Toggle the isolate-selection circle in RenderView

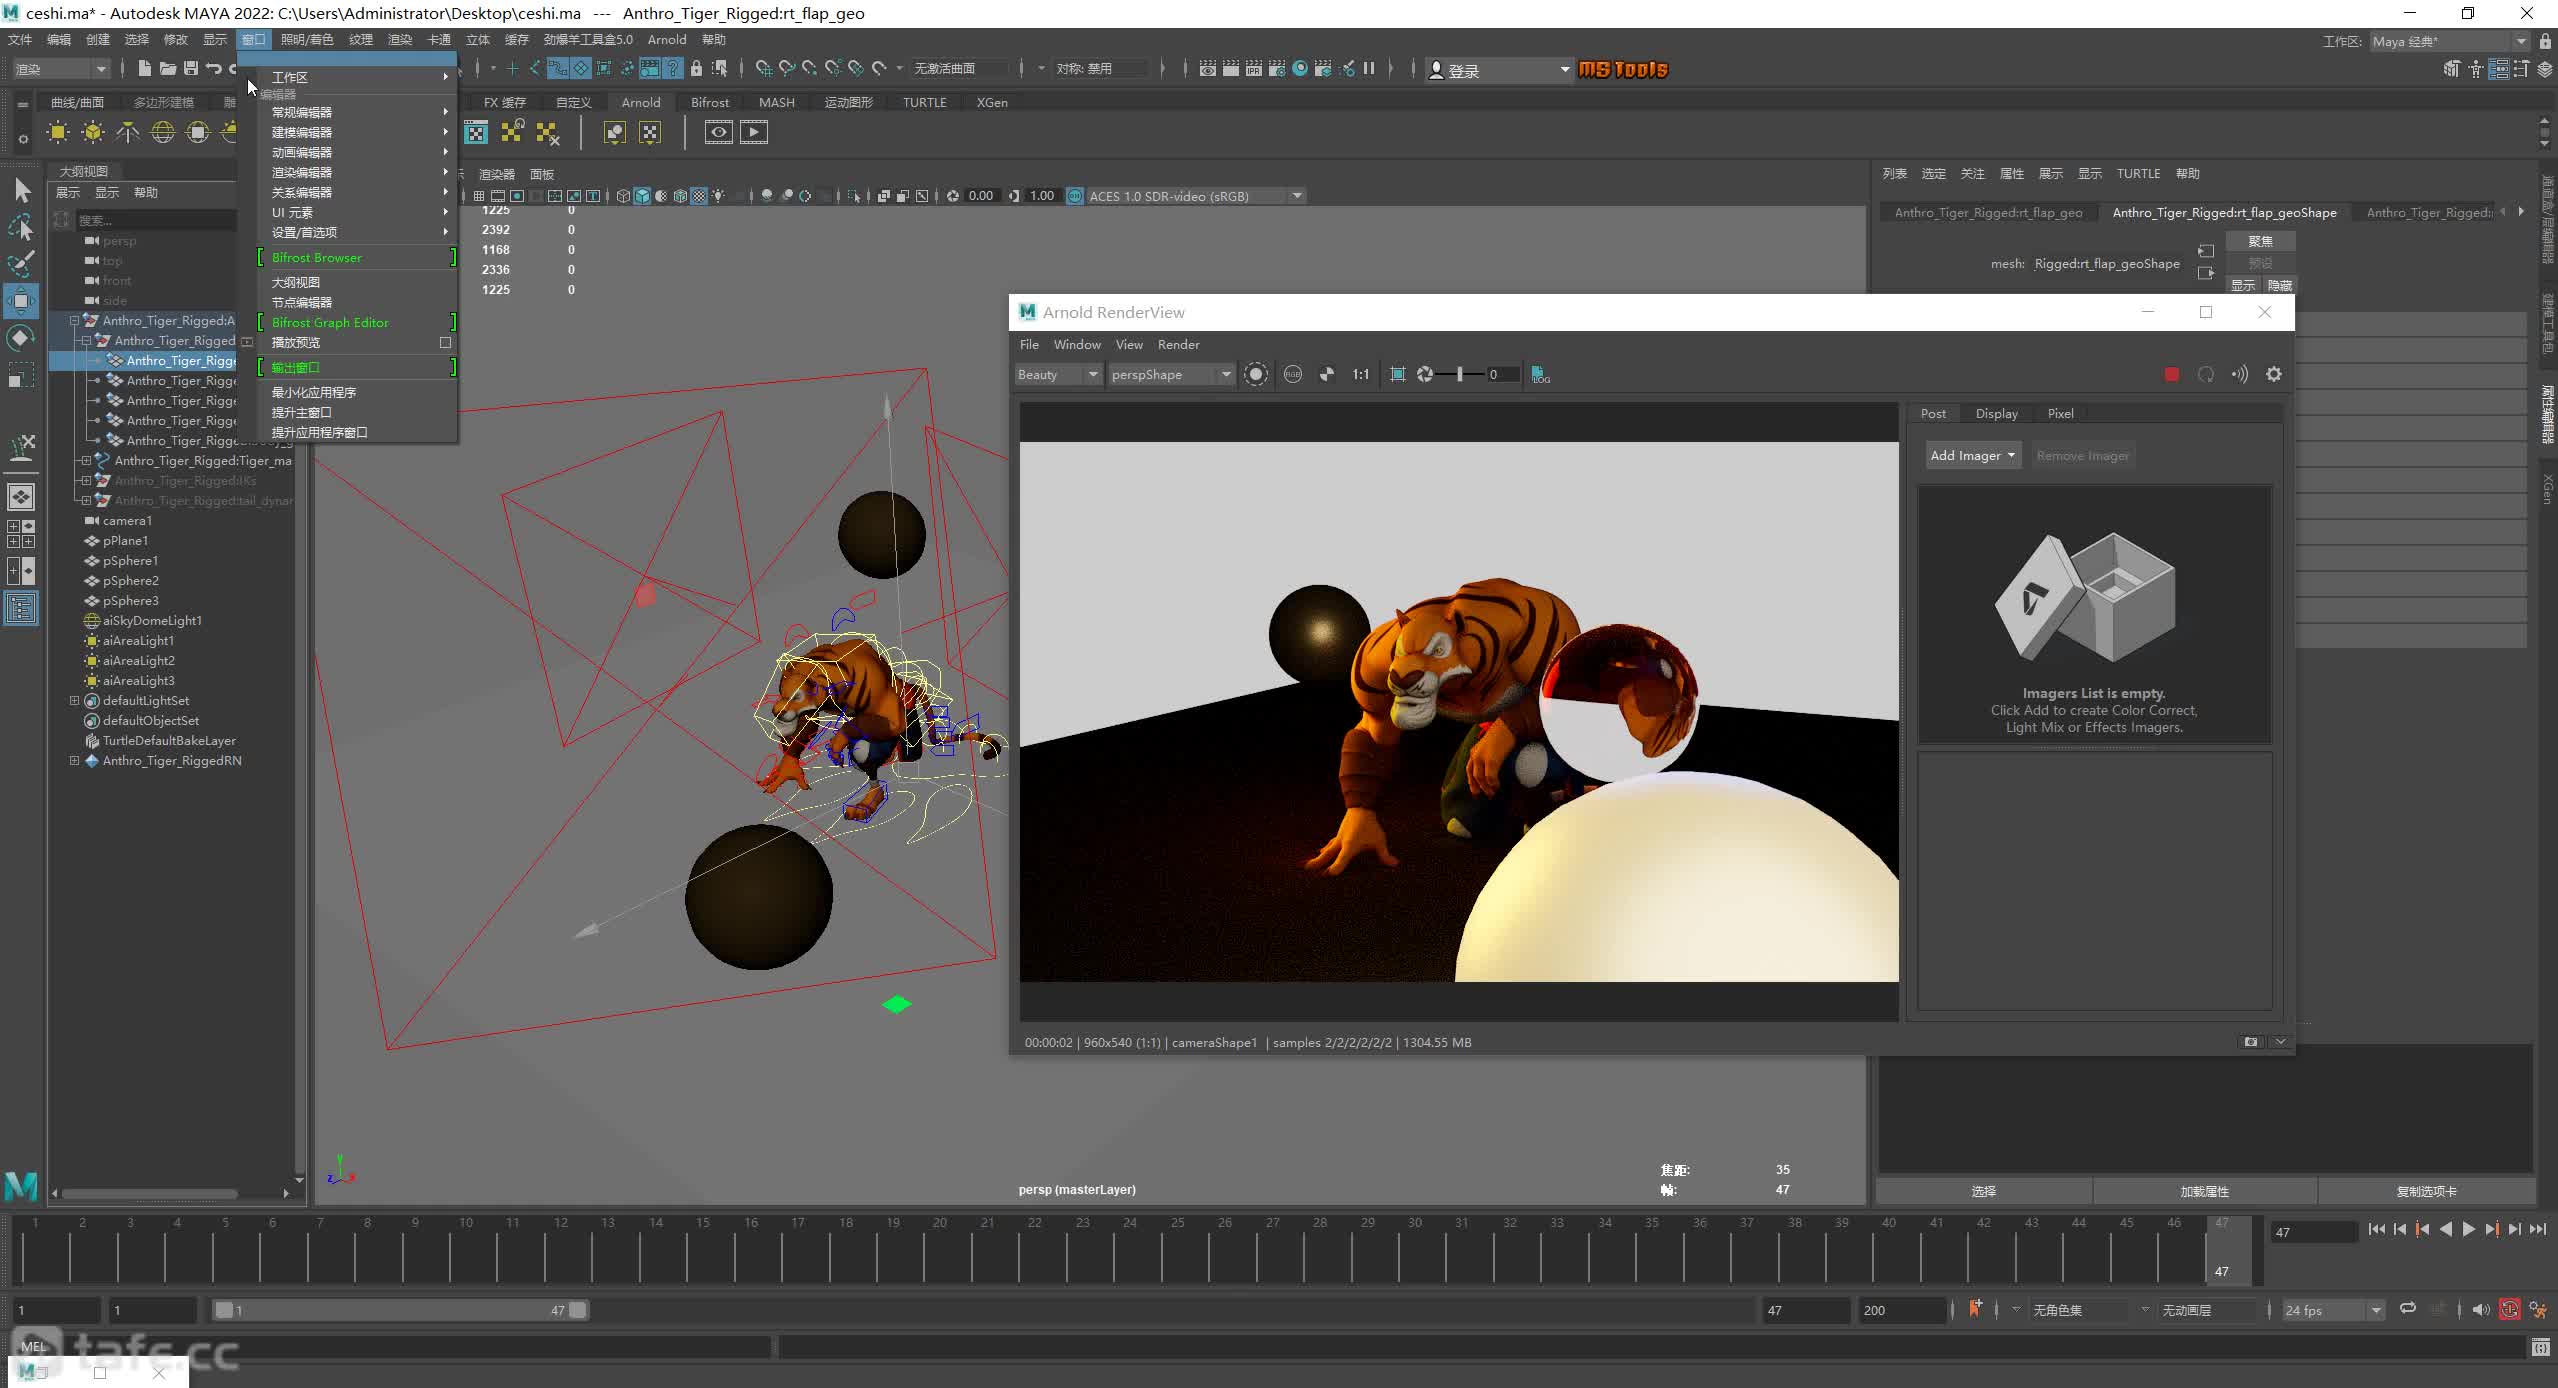click(1256, 374)
